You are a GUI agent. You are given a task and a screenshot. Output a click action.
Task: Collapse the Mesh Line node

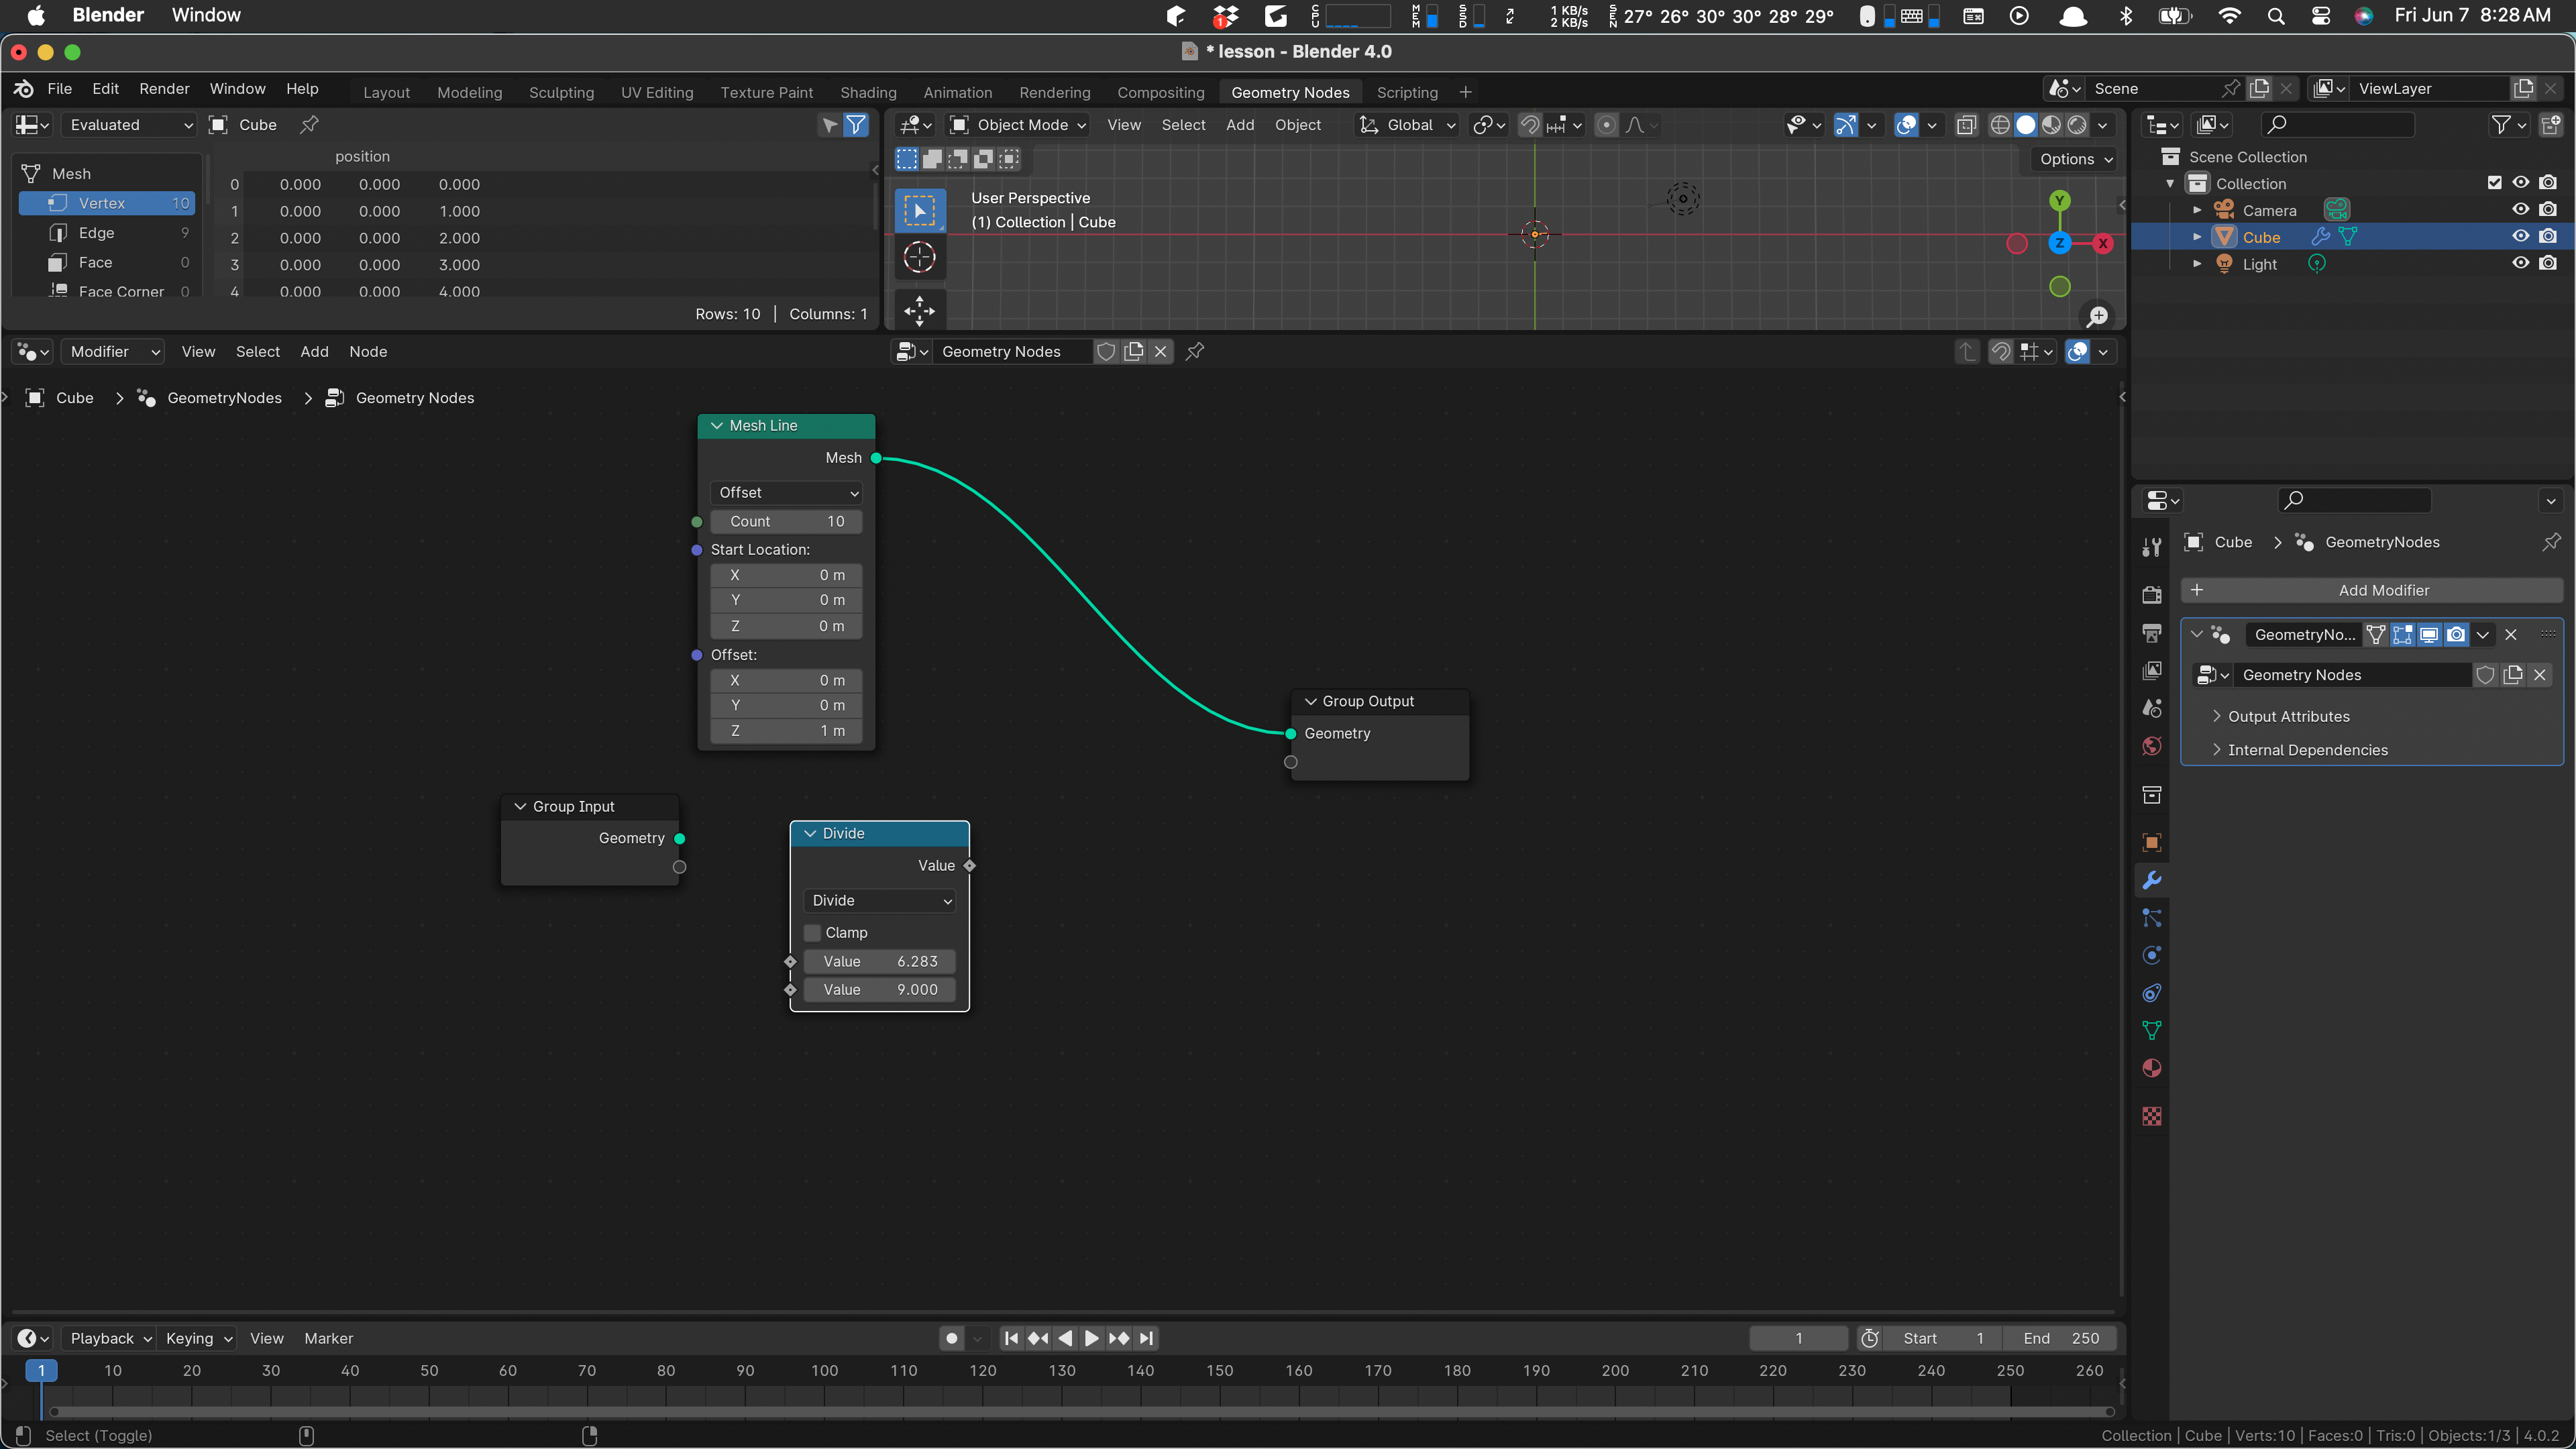717,425
